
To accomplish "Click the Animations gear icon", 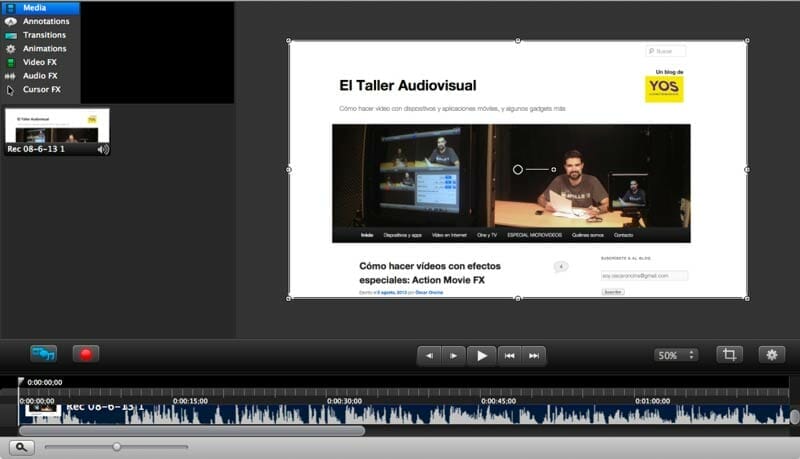I will tap(10, 49).
